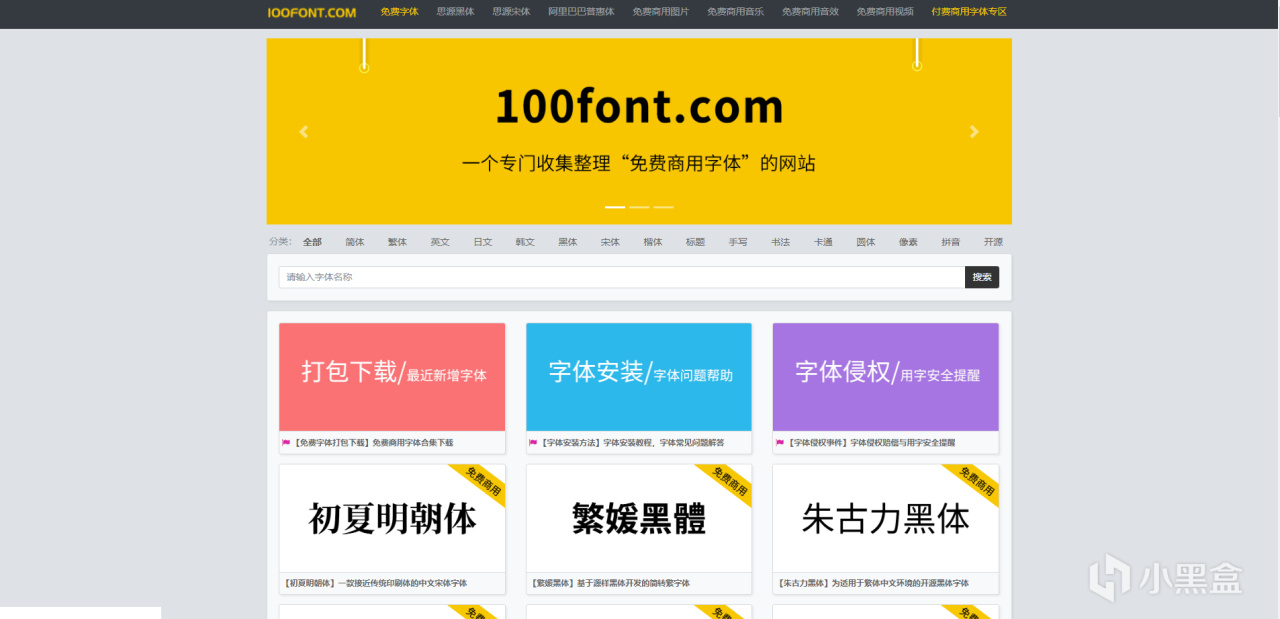Screen dimensions: 1280x619
Task: Open 思源宋体 in the top nav
Action: coord(511,12)
